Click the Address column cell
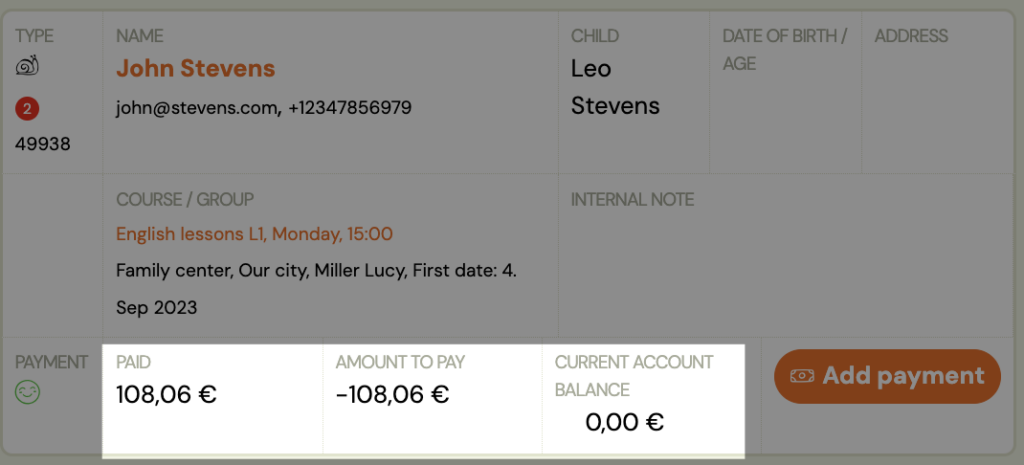 [x=937, y=93]
